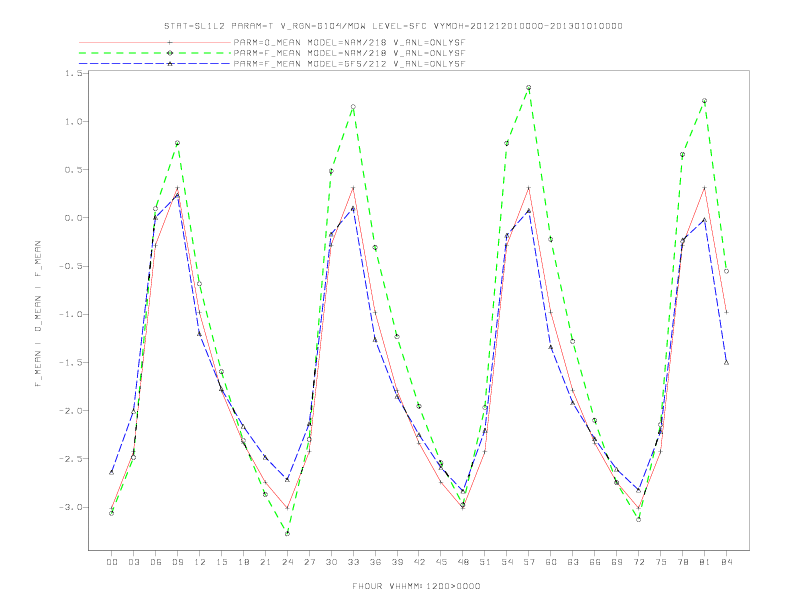Click the y-axis tick label 1.0
Screen dimensions: 792x612
pos(73,122)
